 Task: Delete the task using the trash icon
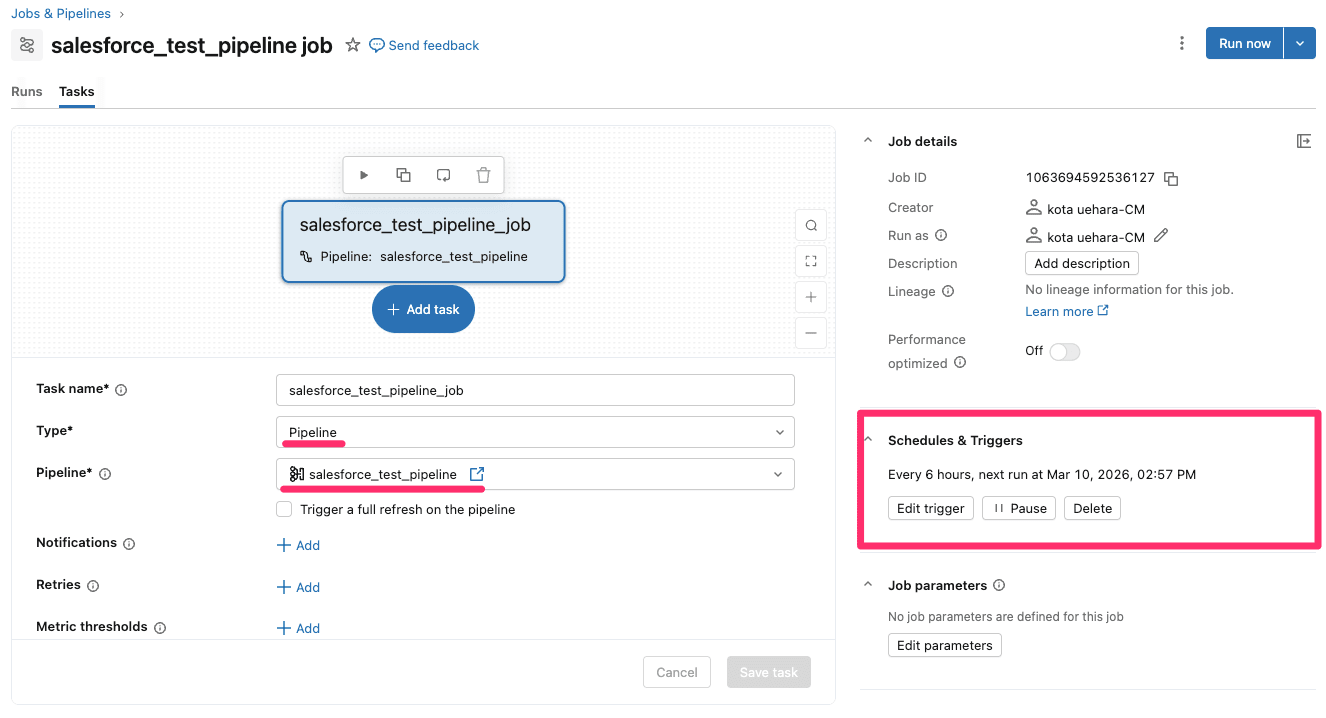[x=484, y=174]
